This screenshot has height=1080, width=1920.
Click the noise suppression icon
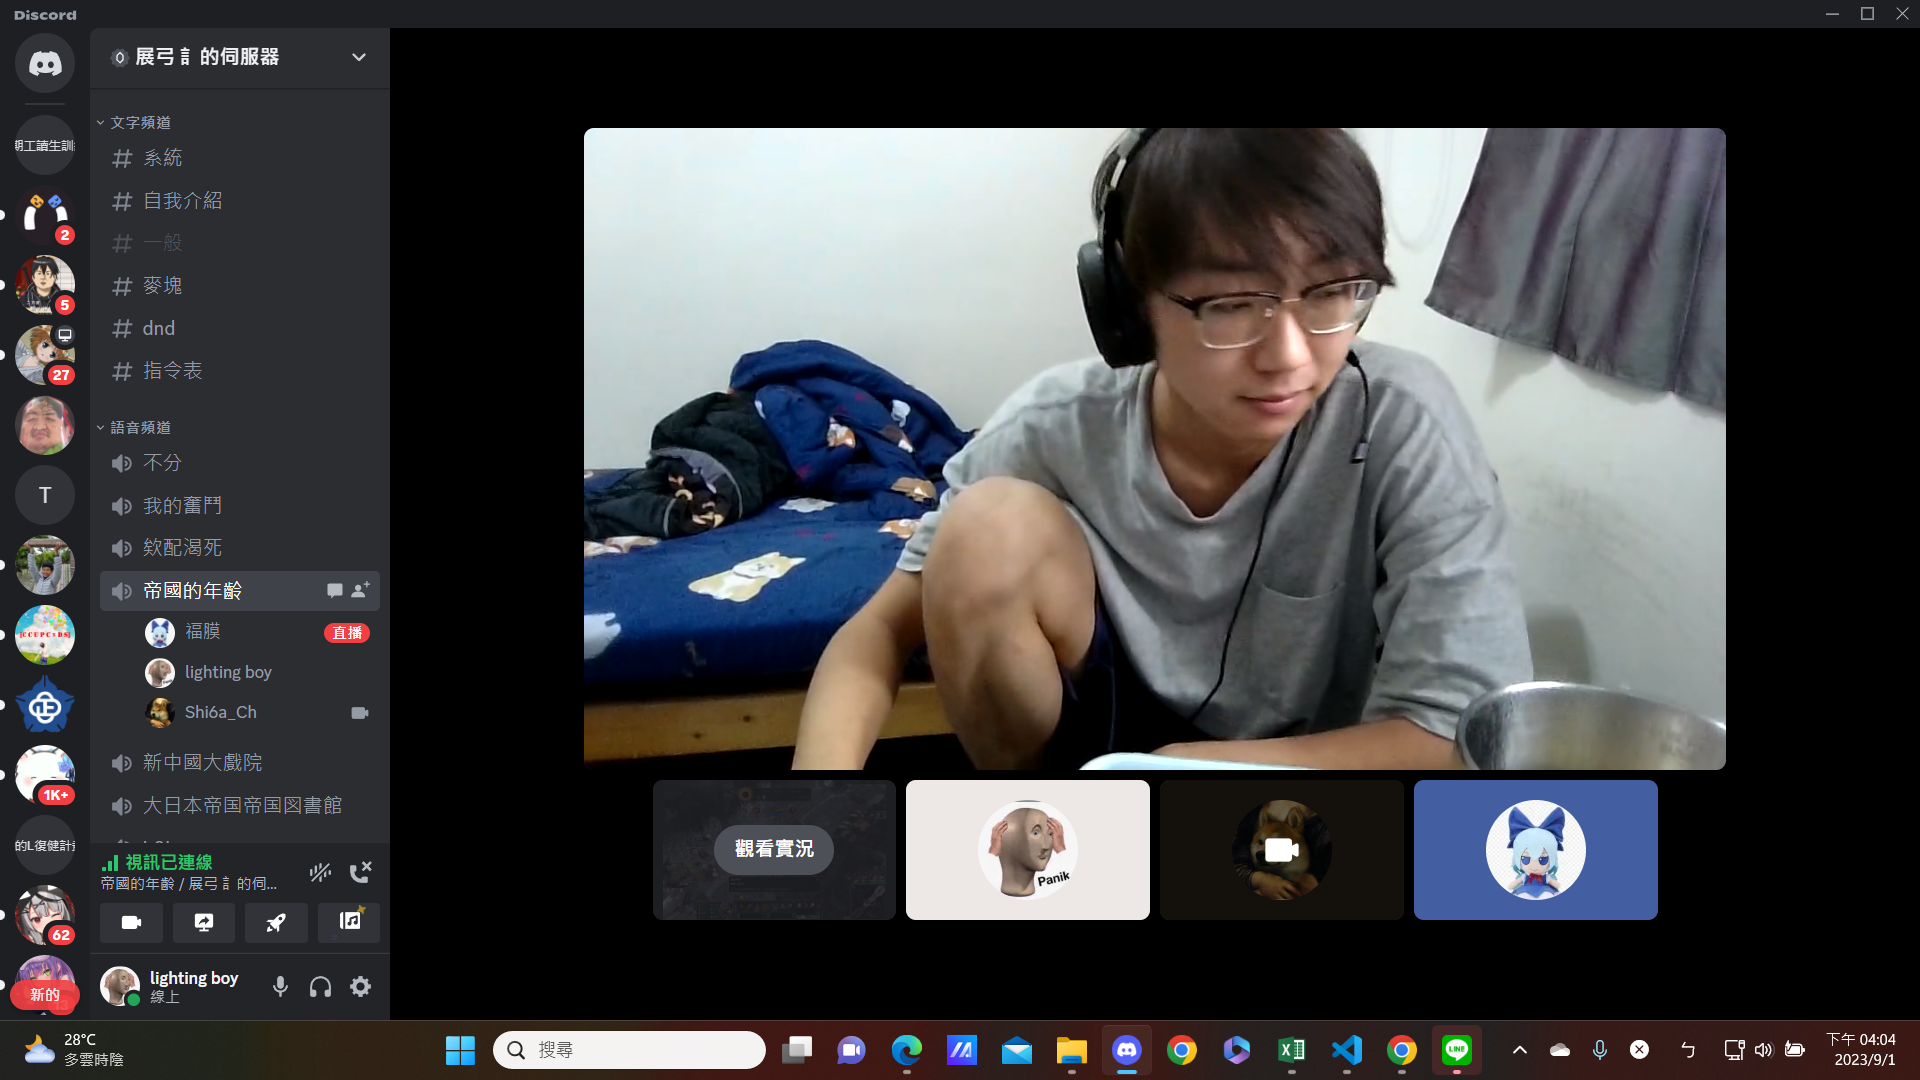[x=320, y=872]
